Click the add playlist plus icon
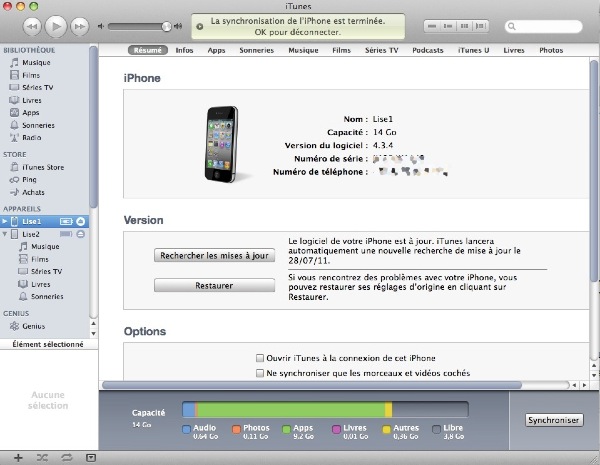This screenshot has width=600, height=465. 17,457
